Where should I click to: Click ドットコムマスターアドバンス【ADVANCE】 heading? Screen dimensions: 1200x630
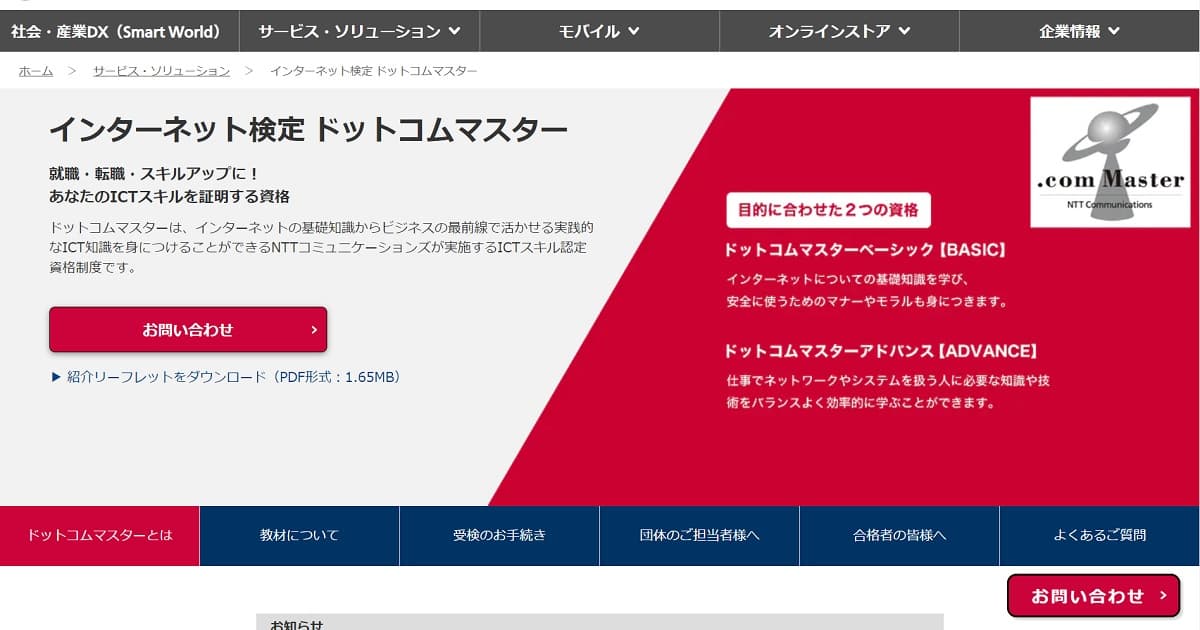[x=880, y=351]
